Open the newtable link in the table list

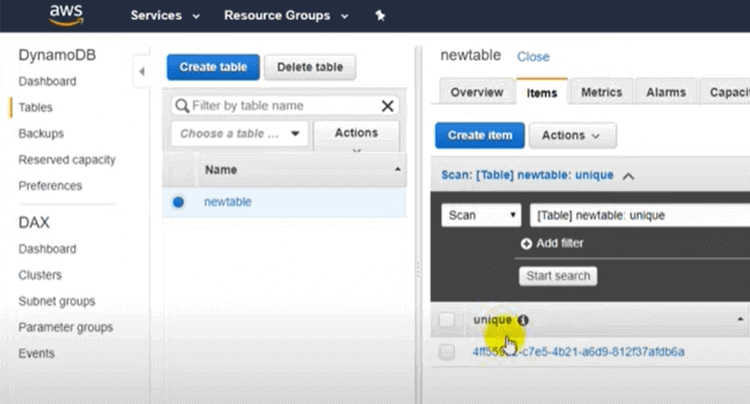point(228,202)
